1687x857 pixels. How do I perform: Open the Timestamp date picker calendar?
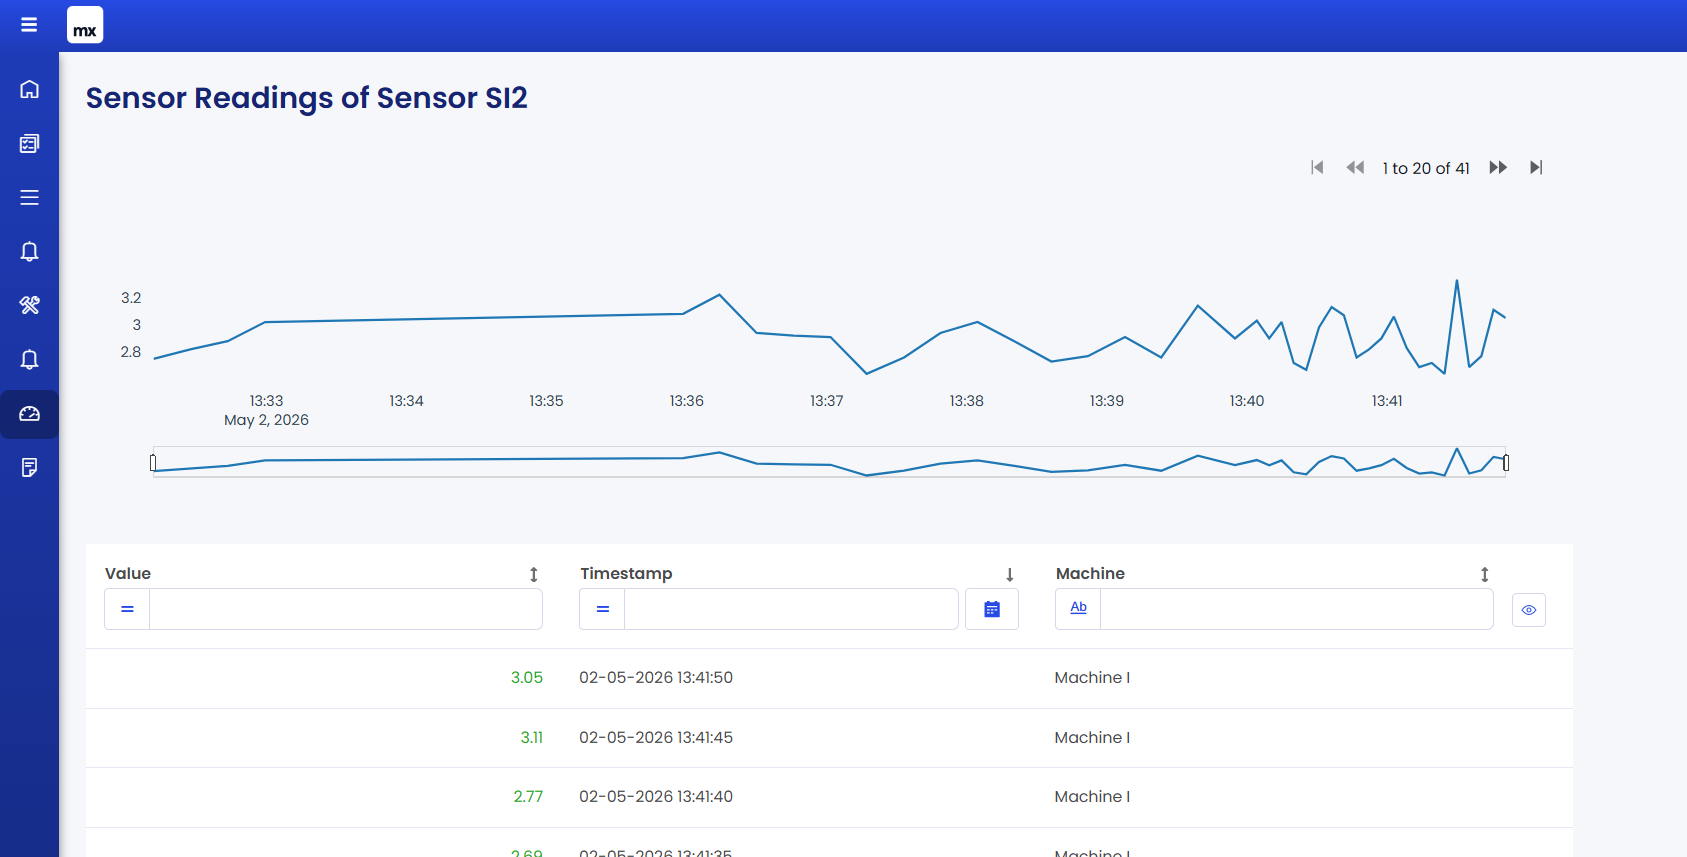(992, 609)
